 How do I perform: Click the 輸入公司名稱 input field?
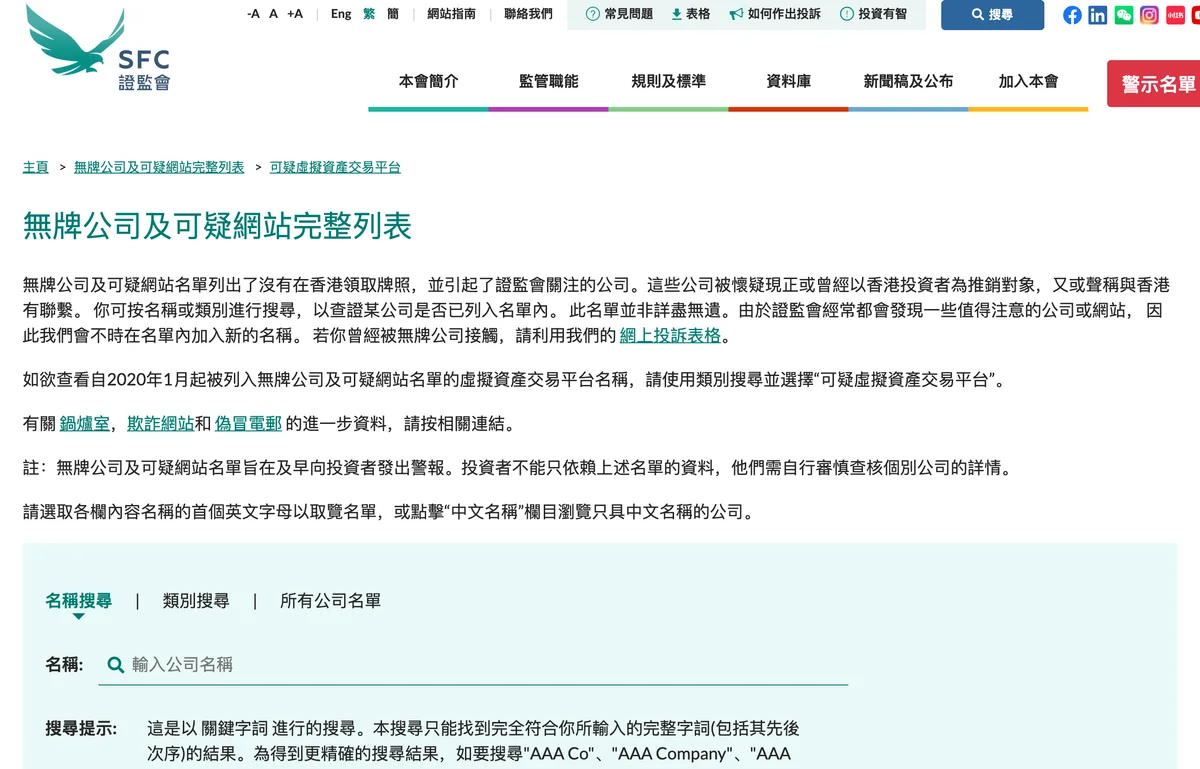tap(473, 665)
